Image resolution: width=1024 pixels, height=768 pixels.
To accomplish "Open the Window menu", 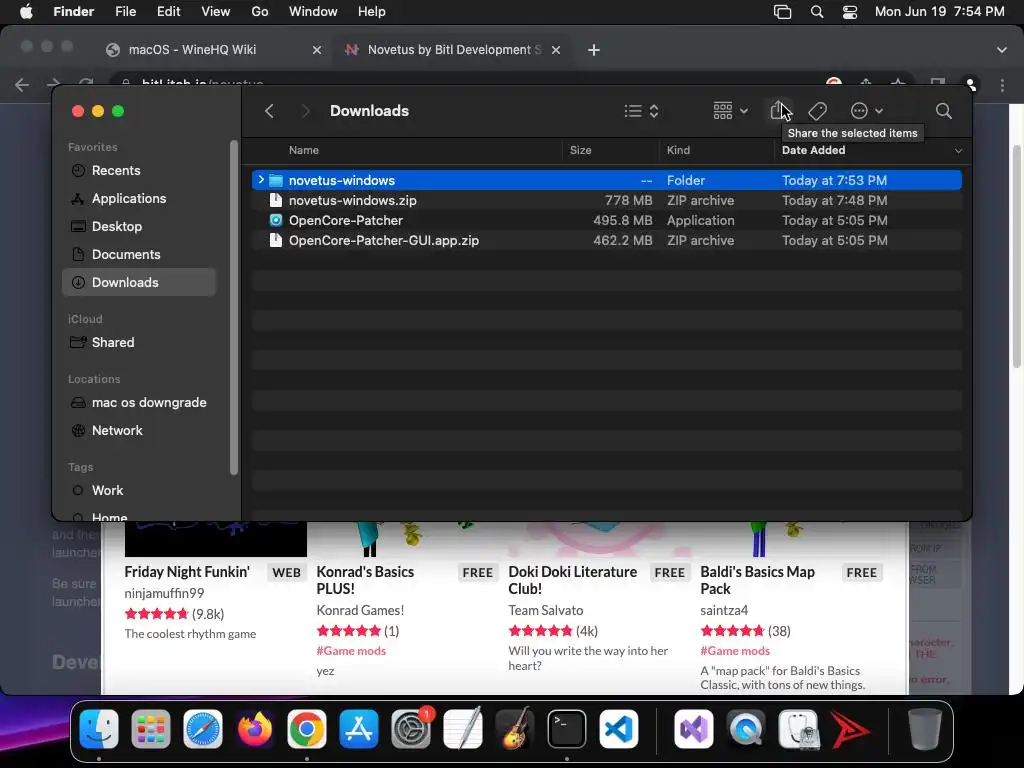I will tap(313, 12).
